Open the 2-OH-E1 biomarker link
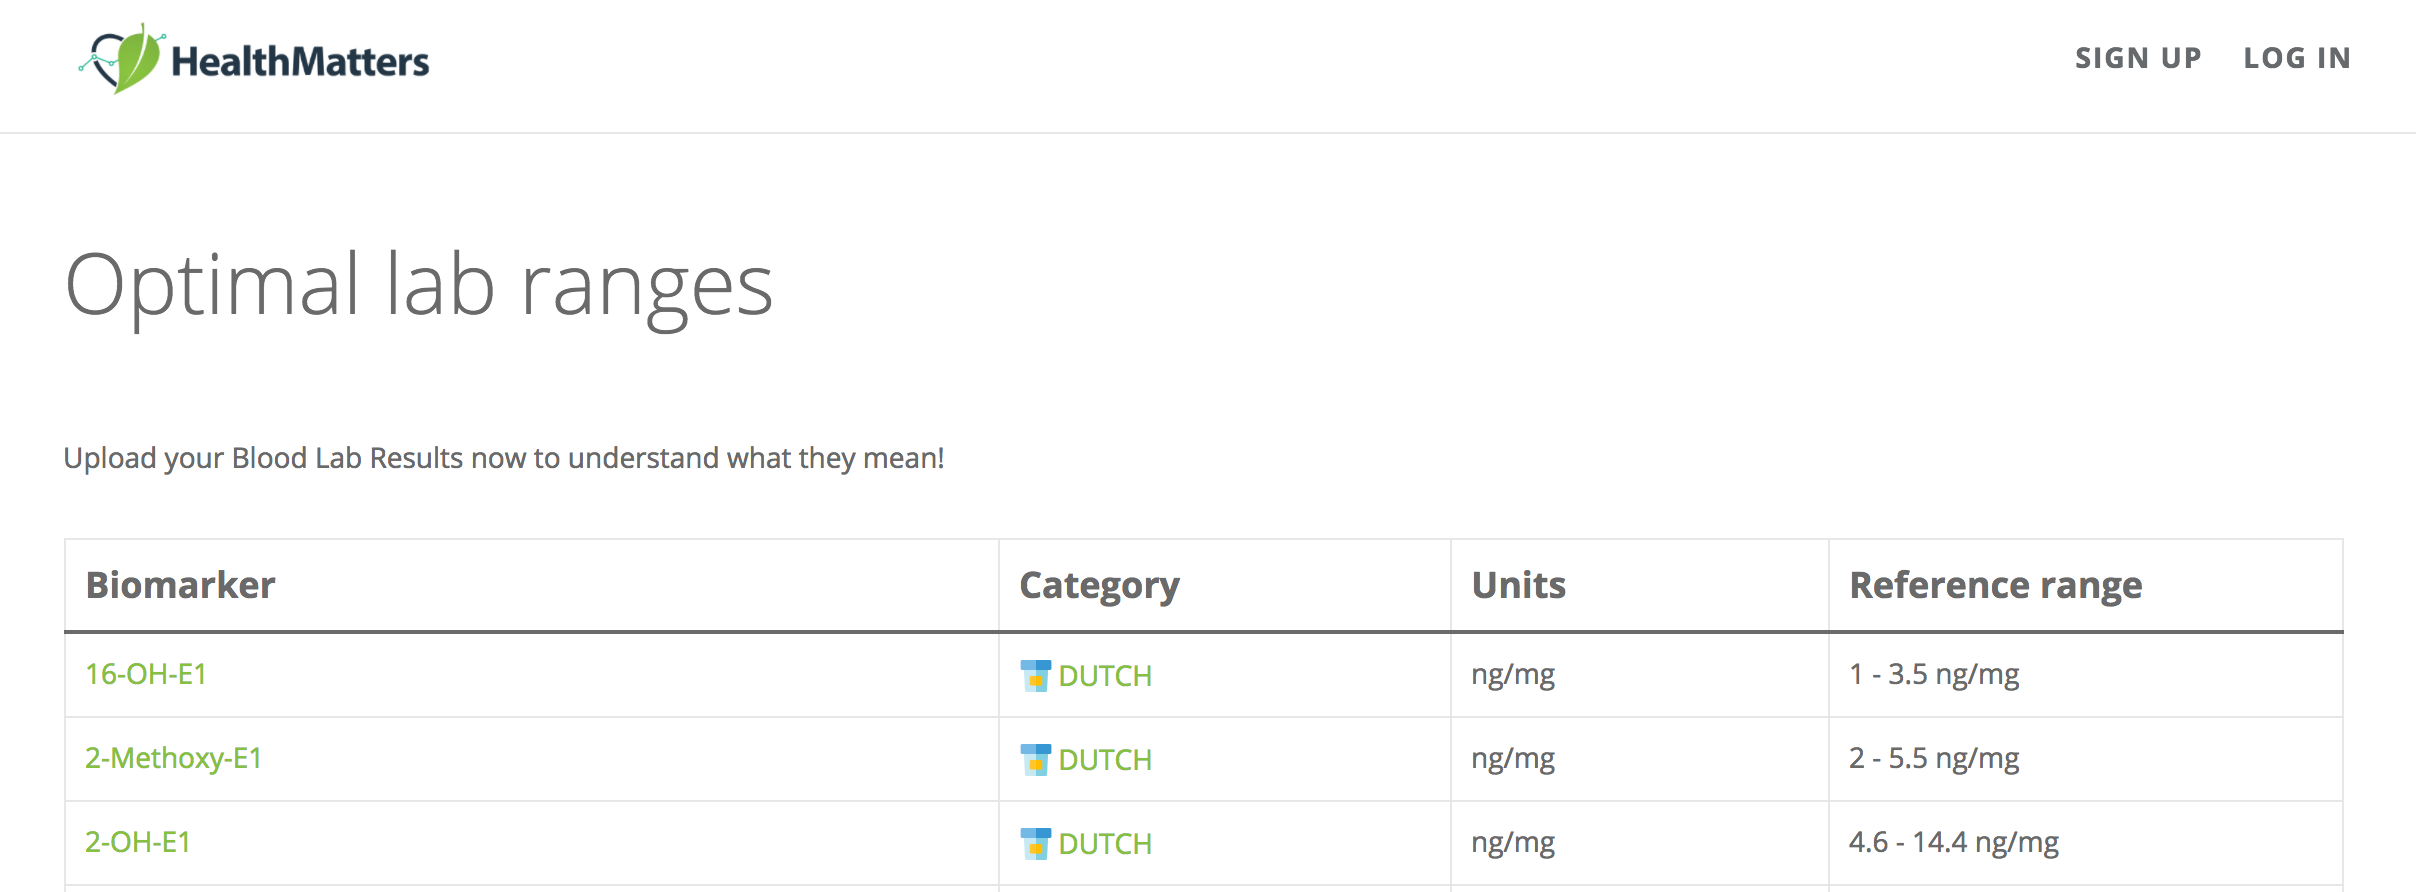2416x892 pixels. 138,842
